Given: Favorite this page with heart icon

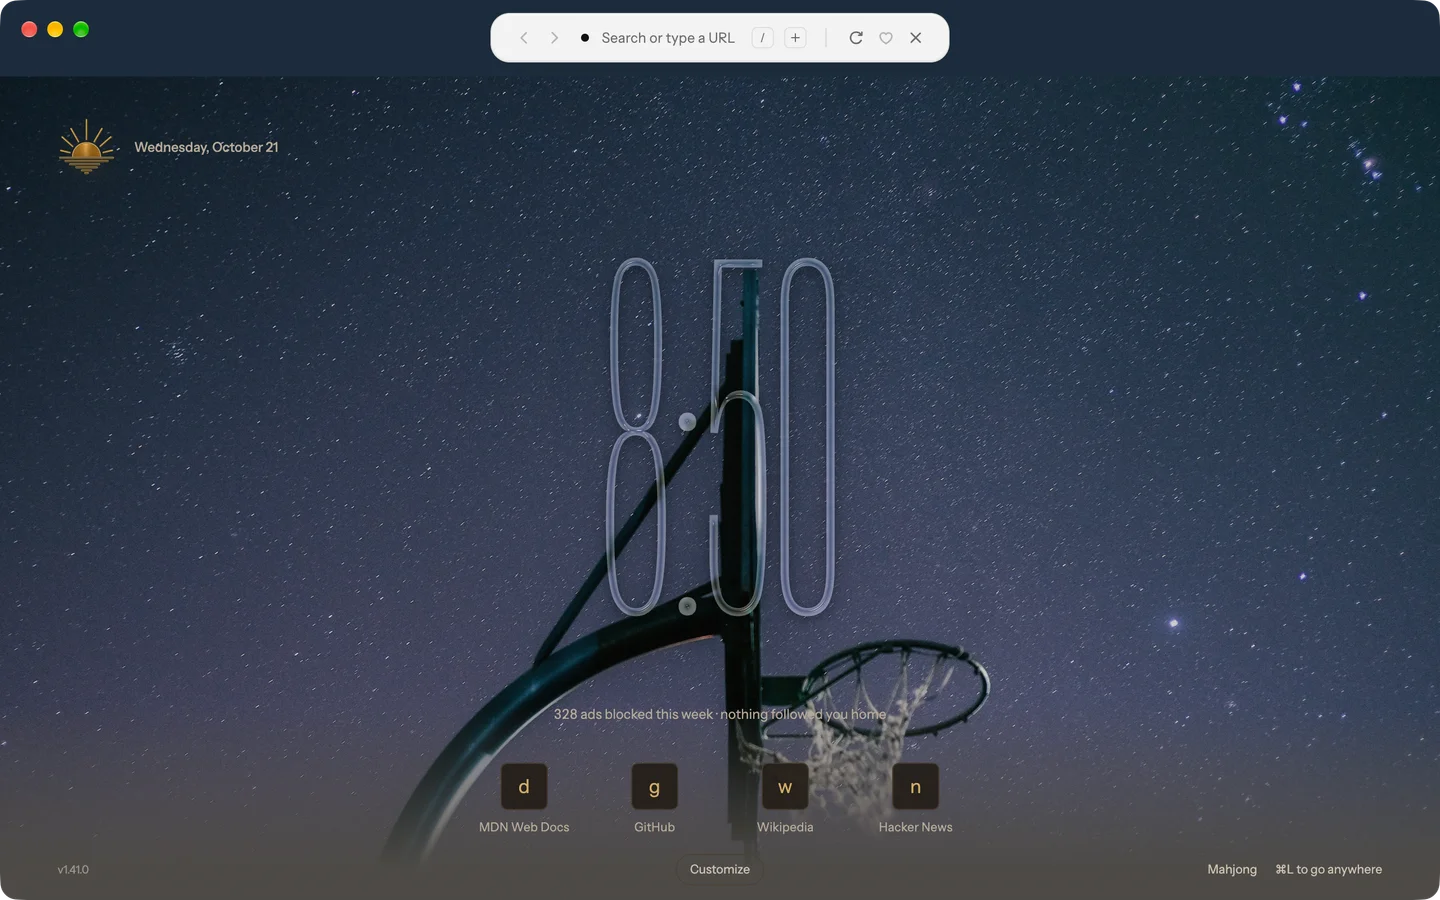Looking at the screenshot, I should click(886, 38).
